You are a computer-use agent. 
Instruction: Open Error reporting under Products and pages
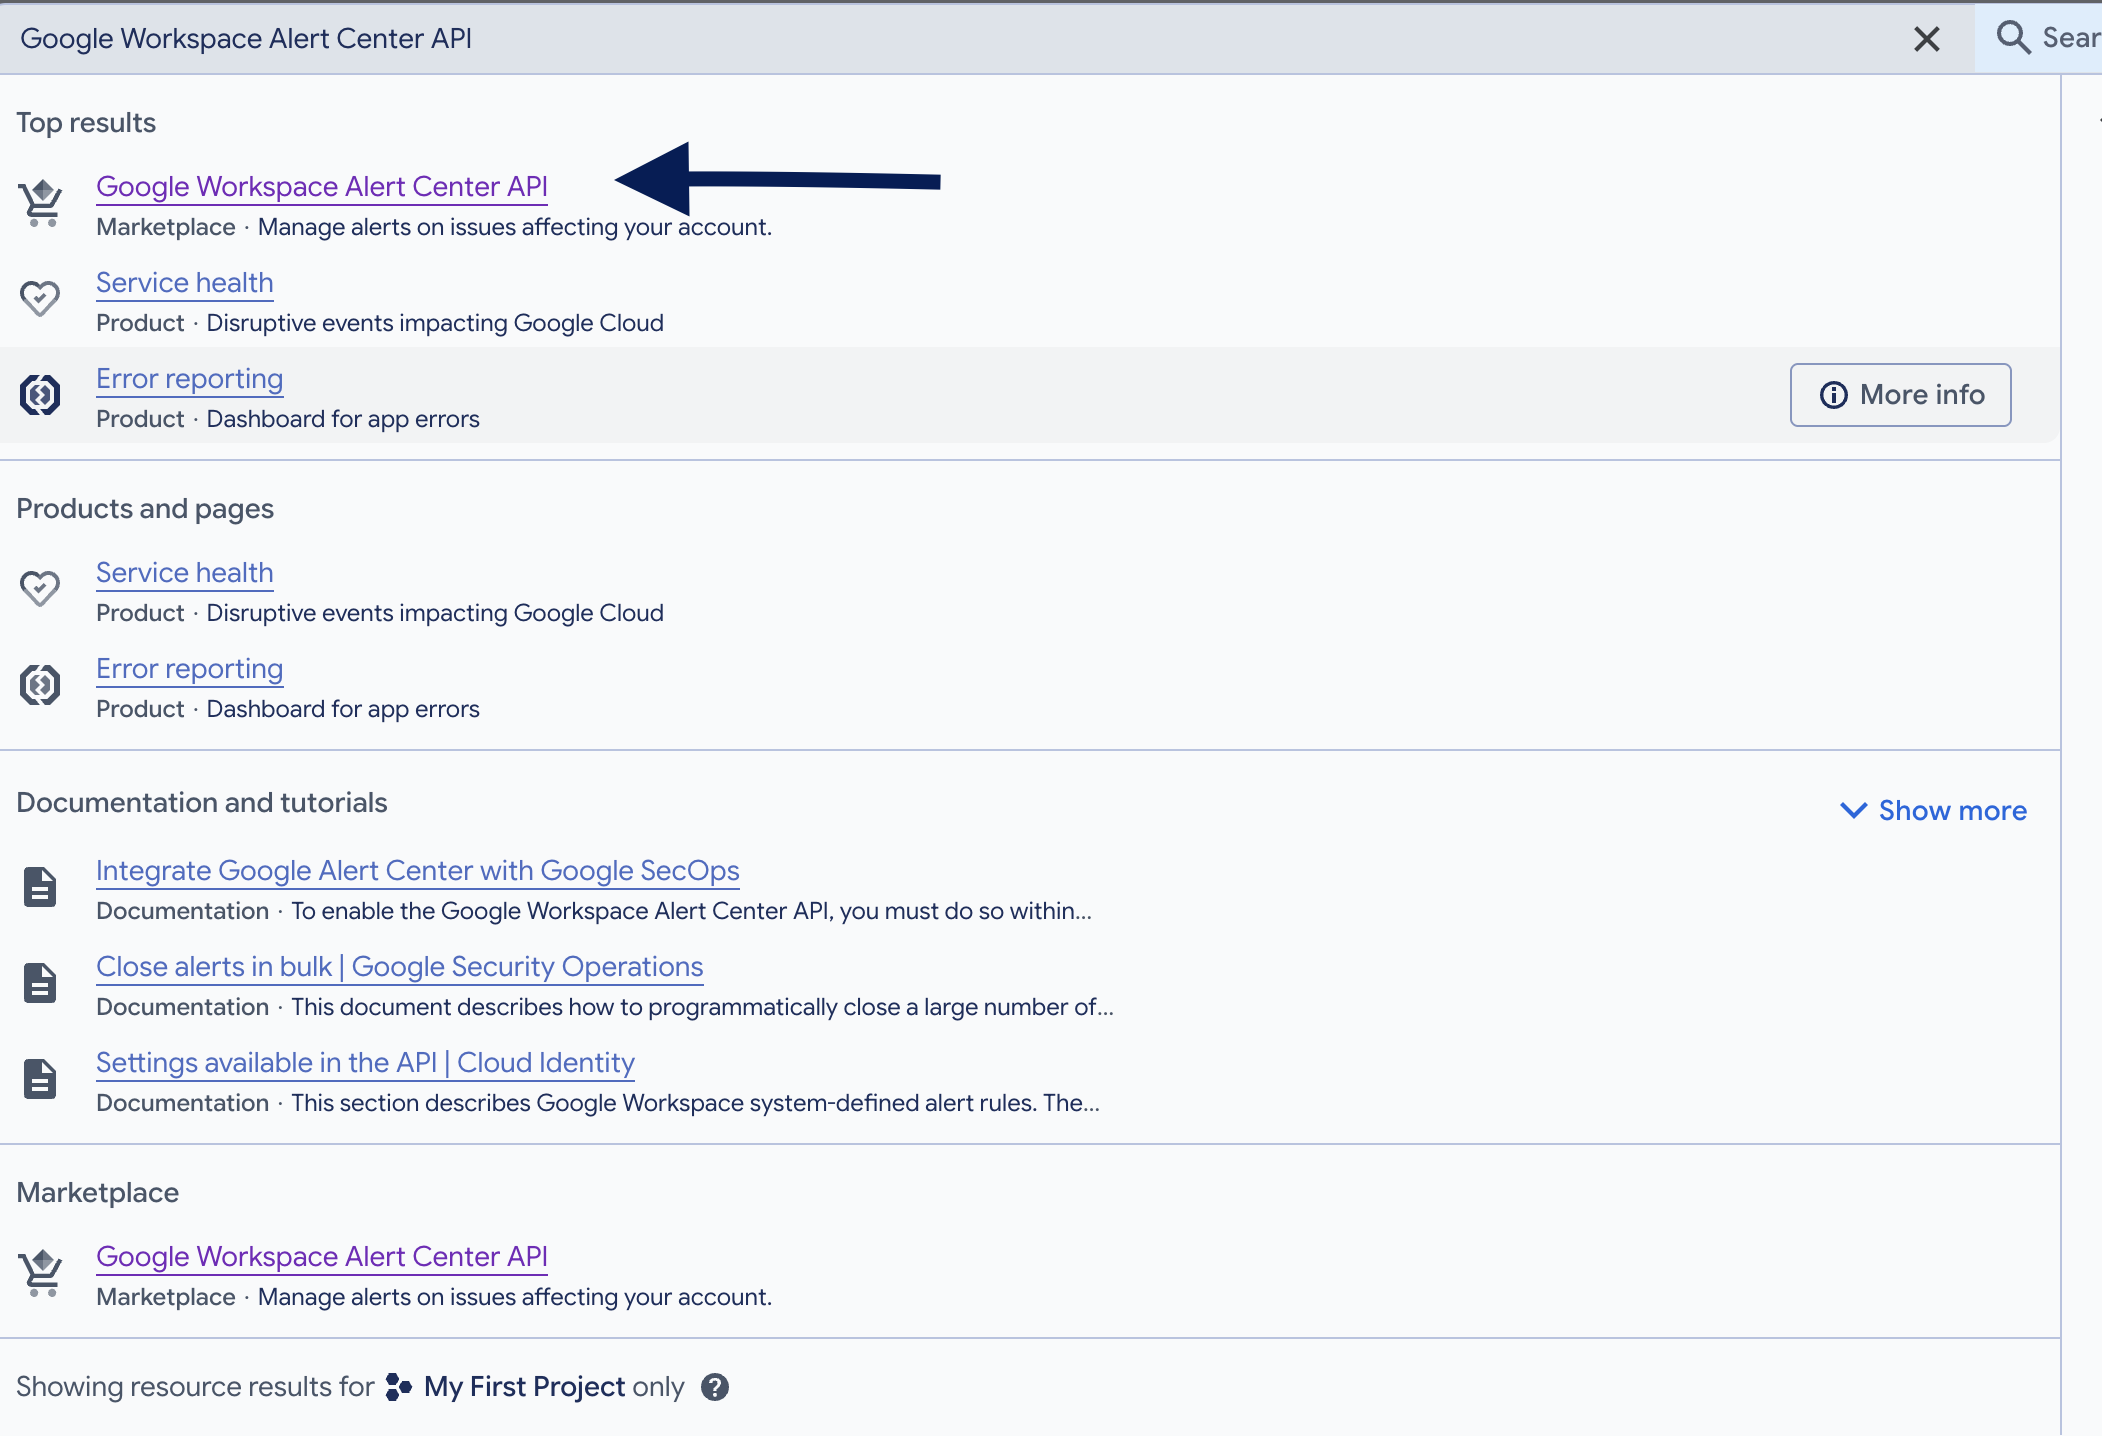pyautogui.click(x=190, y=669)
